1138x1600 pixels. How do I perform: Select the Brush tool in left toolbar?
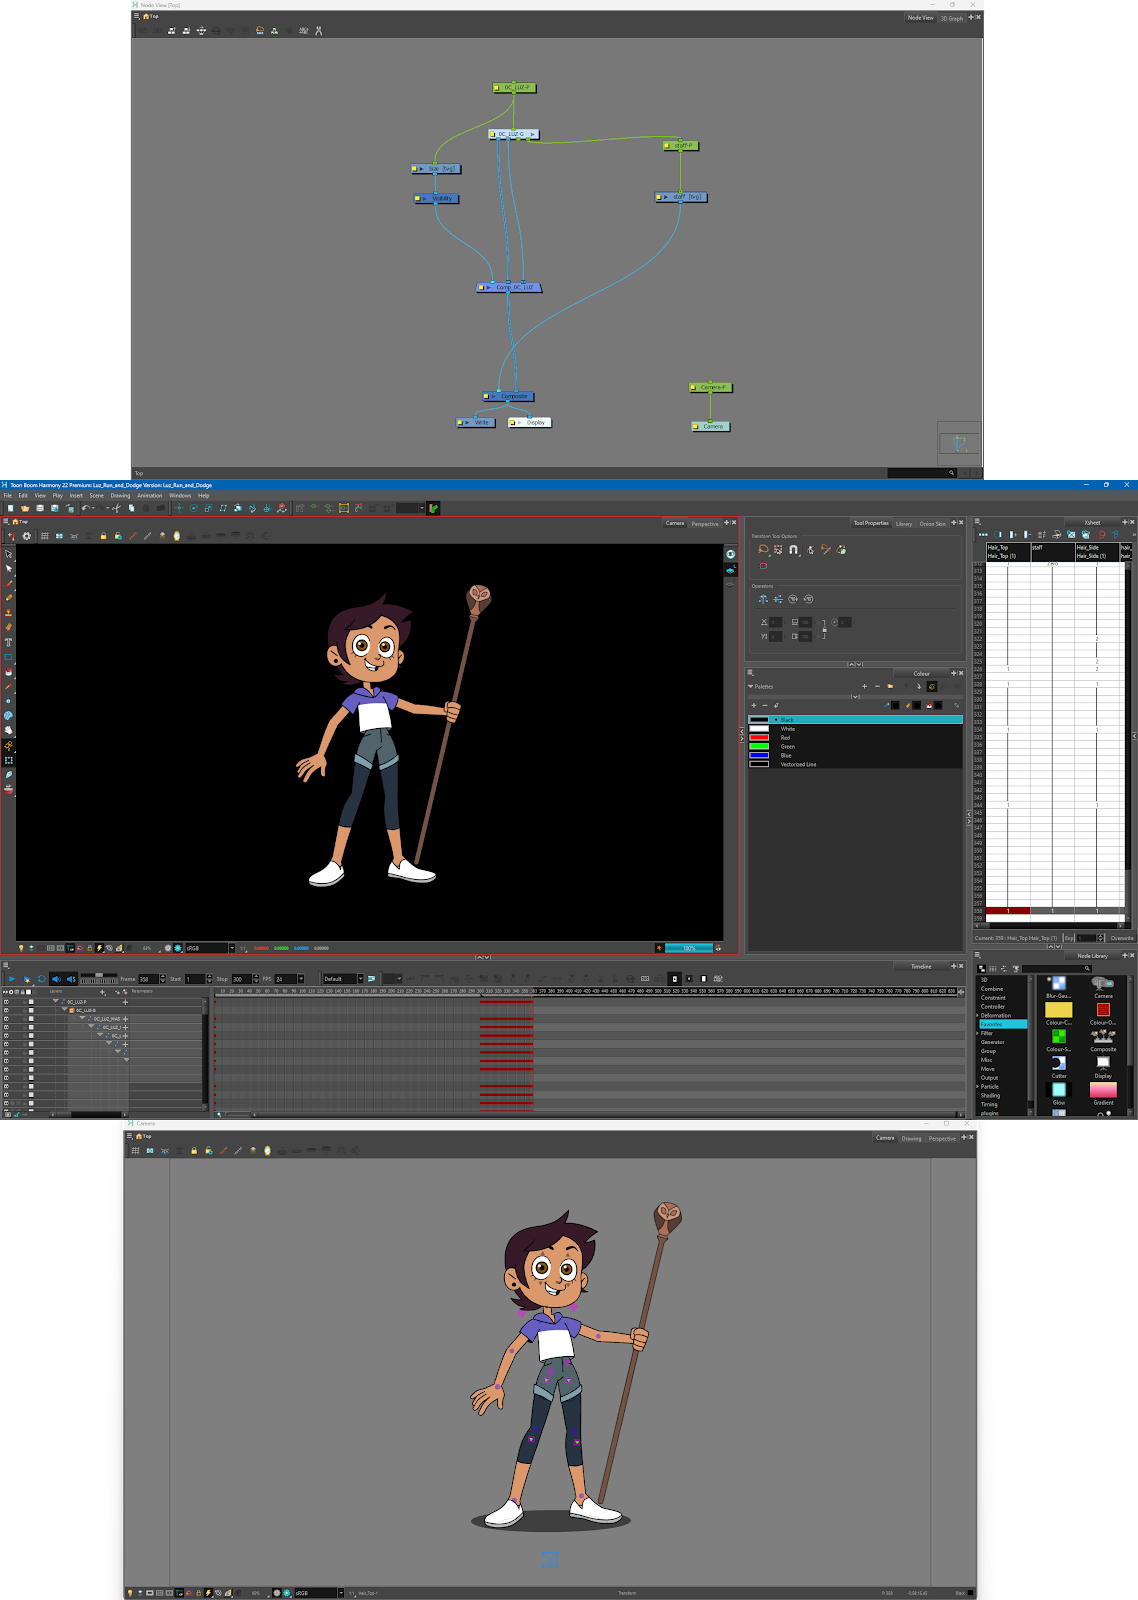9,583
